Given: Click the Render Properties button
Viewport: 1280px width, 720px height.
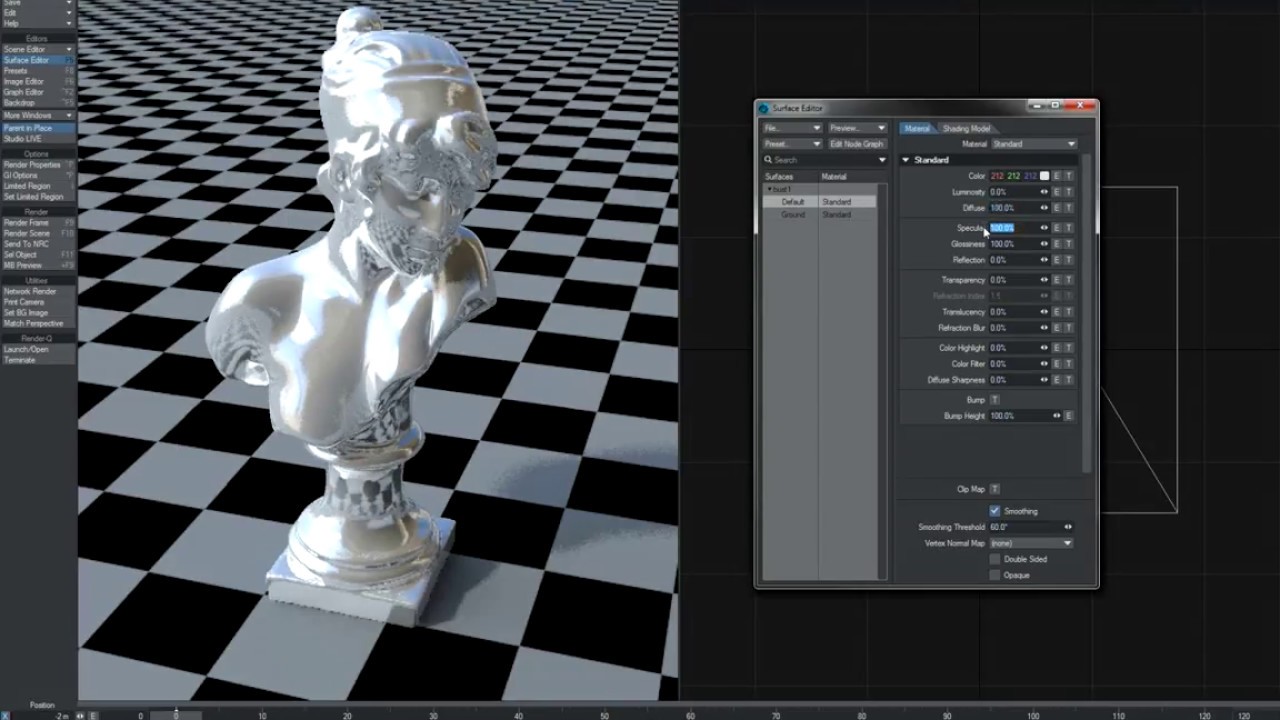Looking at the screenshot, I should click(39, 165).
